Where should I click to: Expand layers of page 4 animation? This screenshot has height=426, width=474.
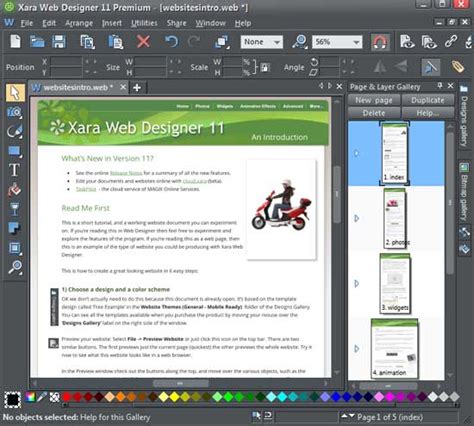pos(356,349)
